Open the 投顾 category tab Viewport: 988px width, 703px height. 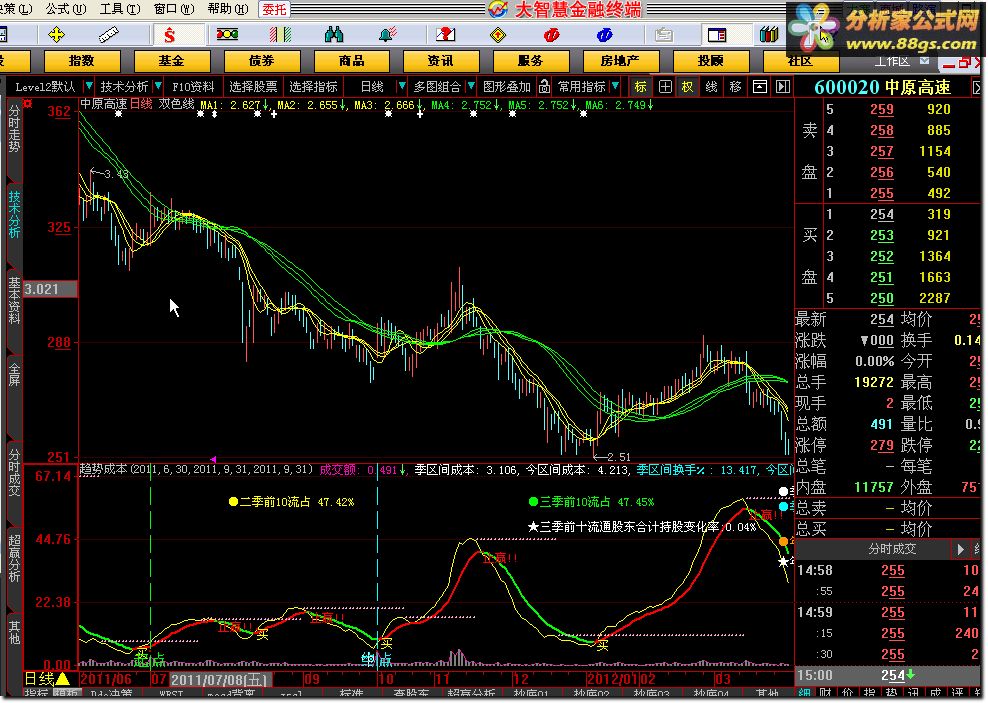[x=710, y=61]
